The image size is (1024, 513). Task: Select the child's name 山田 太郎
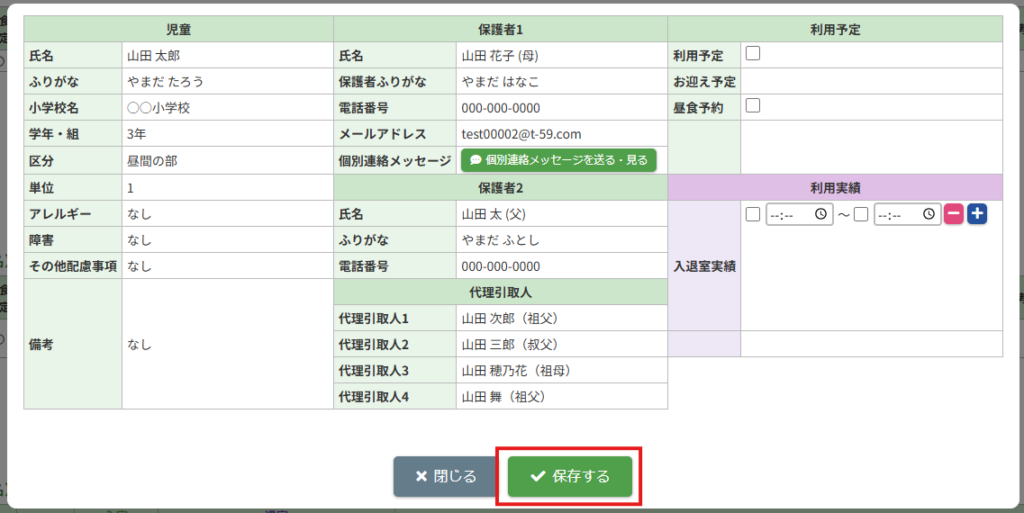pos(154,56)
